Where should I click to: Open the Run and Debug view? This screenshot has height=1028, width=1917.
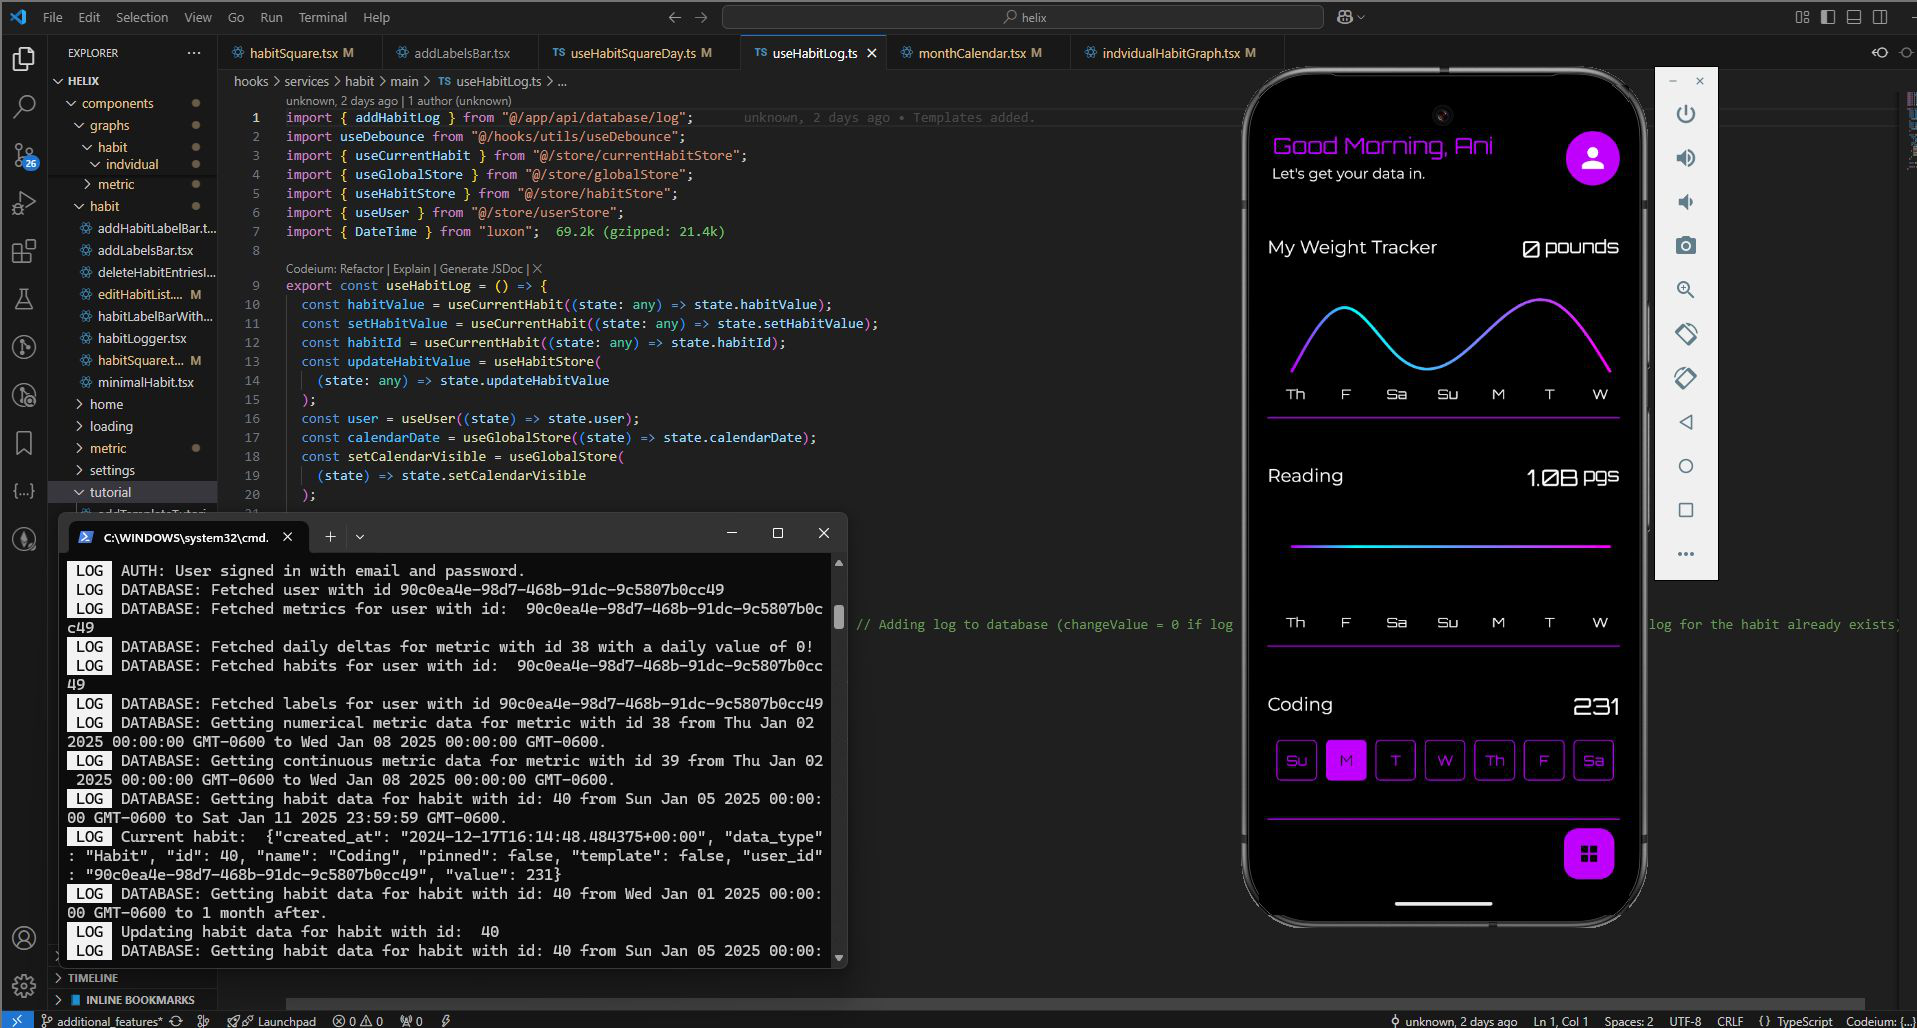(x=24, y=203)
